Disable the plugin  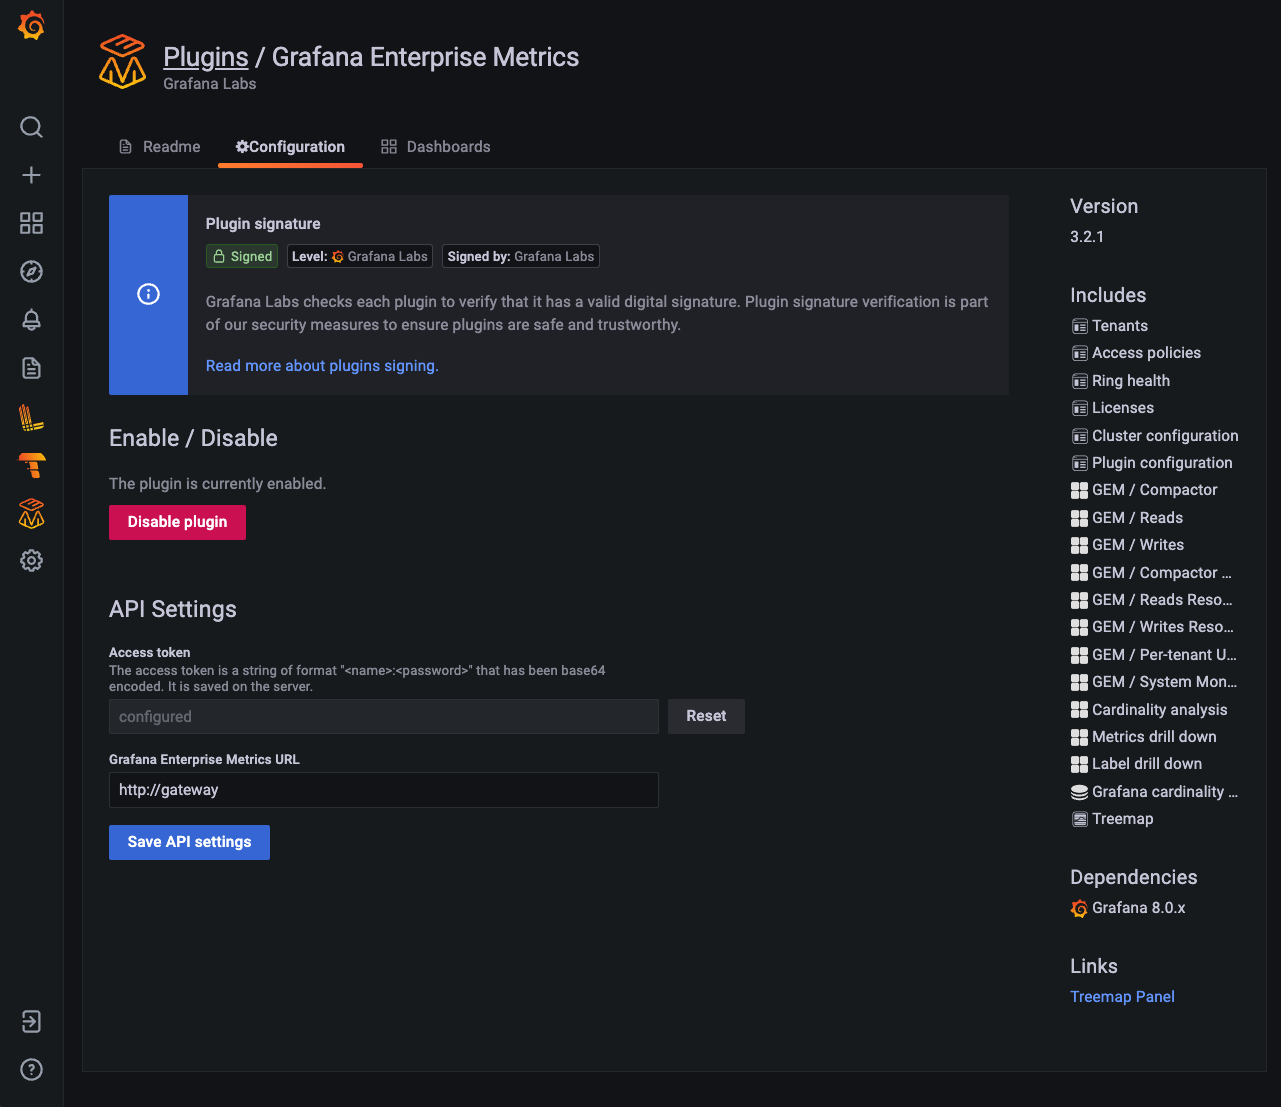[x=177, y=522]
